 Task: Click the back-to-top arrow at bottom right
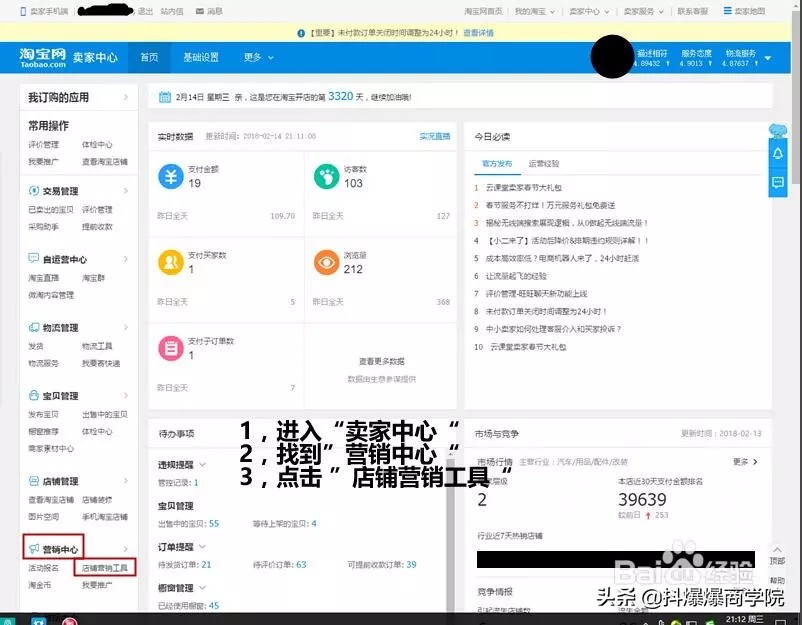tap(779, 551)
